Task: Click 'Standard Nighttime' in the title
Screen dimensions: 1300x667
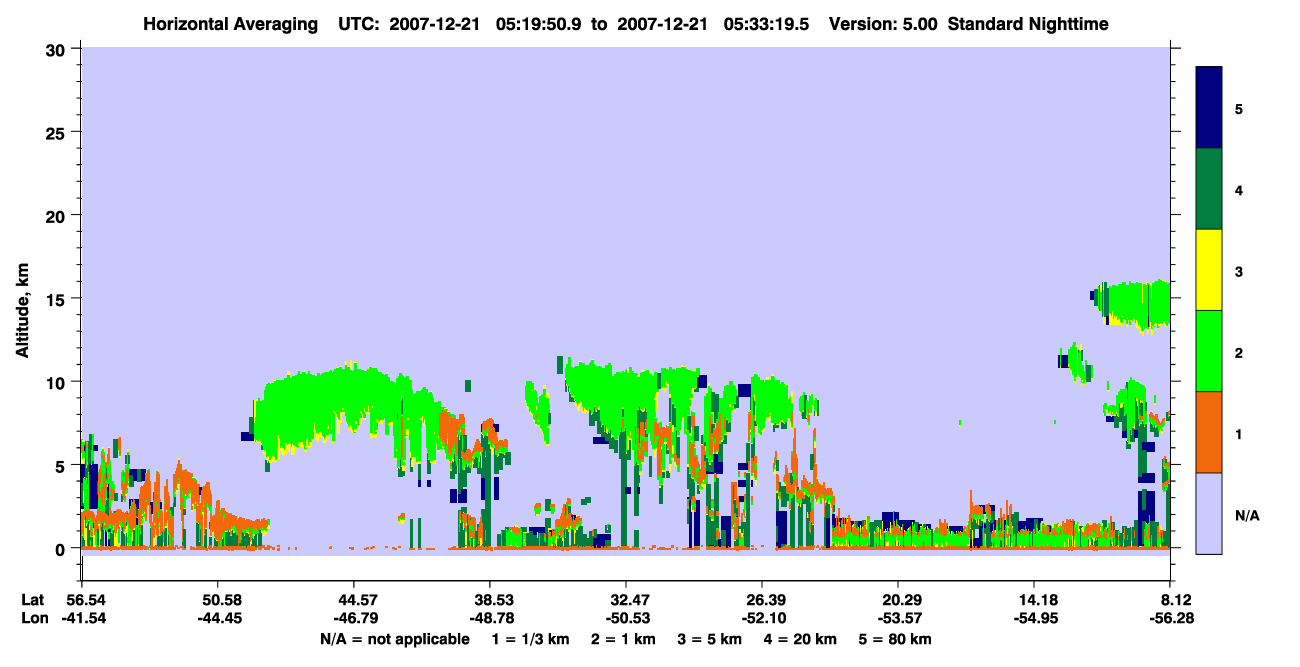Action: [x=1028, y=24]
